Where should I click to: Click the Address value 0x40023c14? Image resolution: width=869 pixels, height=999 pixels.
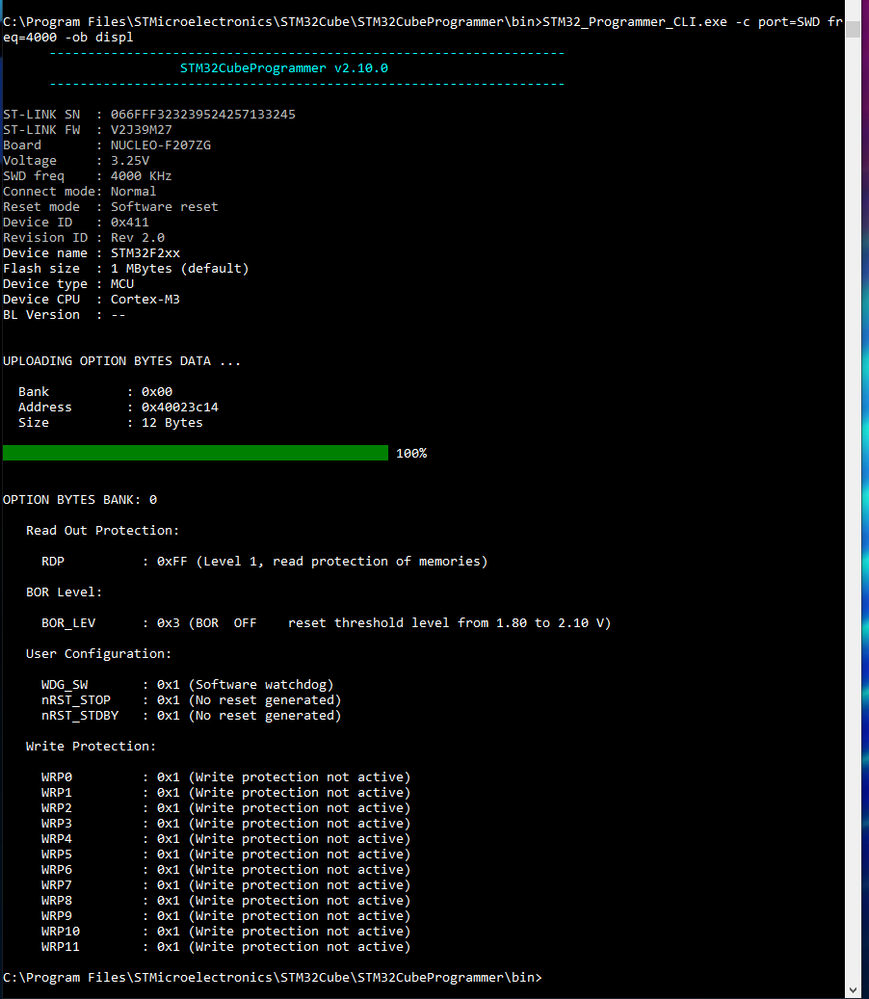(180, 407)
